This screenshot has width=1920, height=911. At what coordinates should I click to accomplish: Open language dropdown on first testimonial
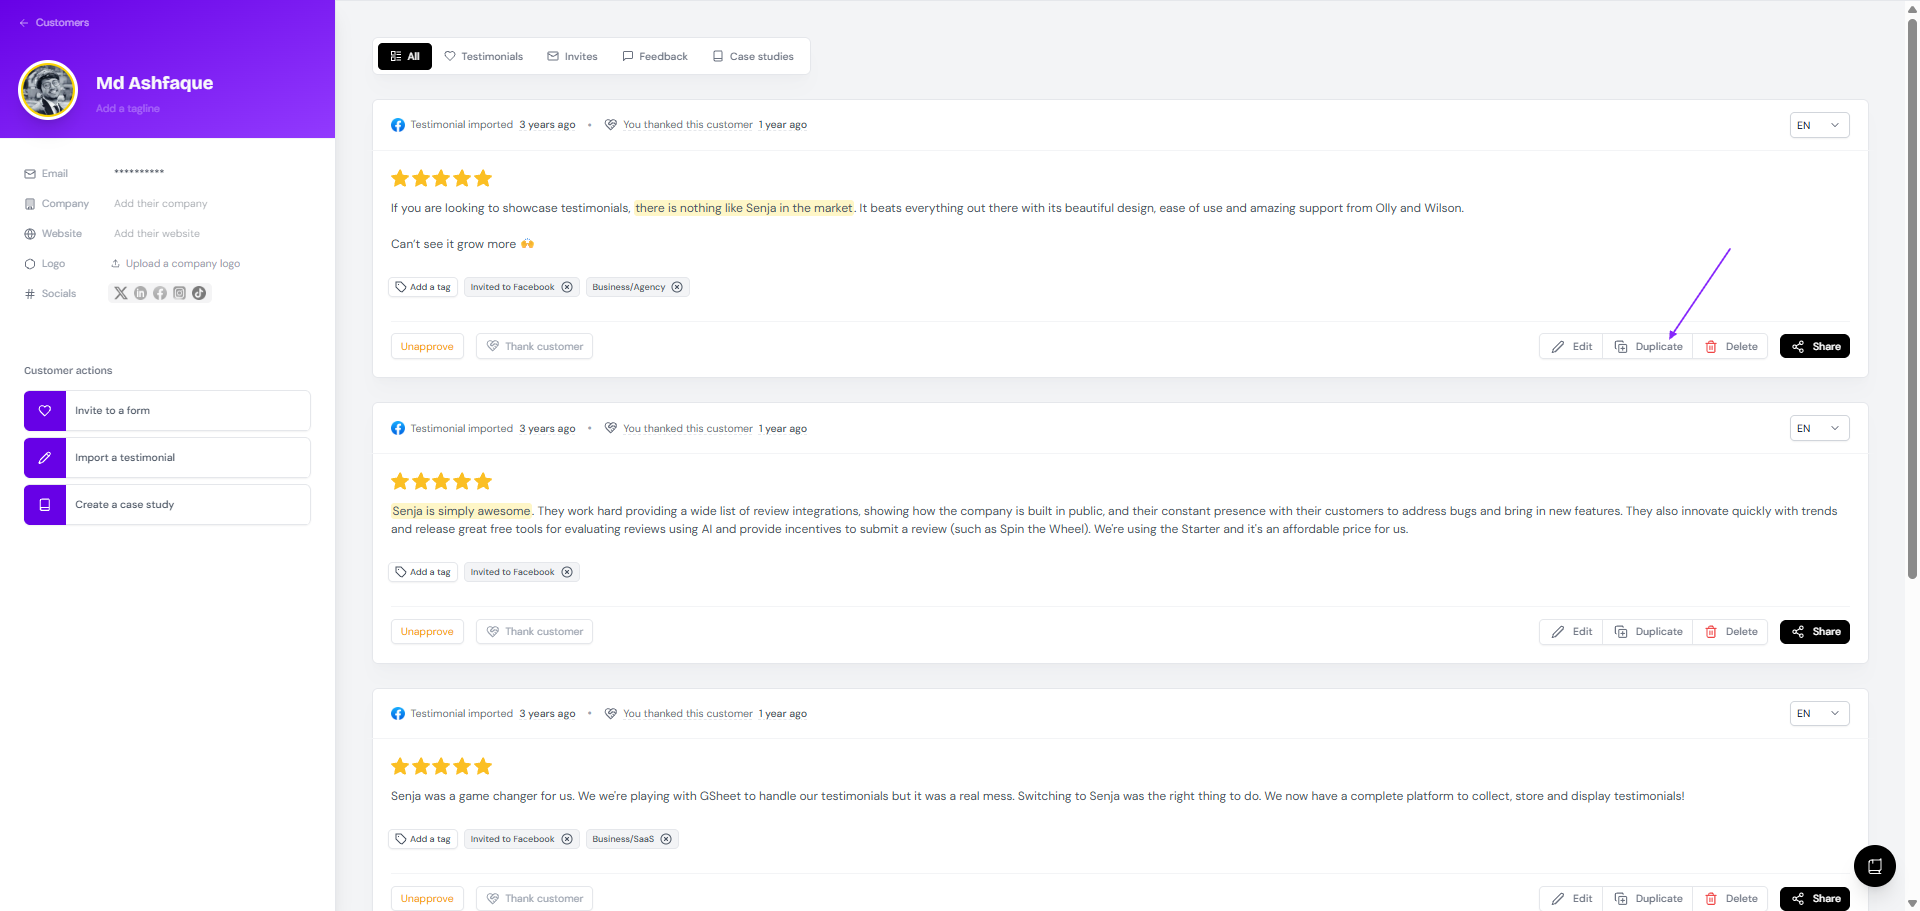pos(1819,125)
